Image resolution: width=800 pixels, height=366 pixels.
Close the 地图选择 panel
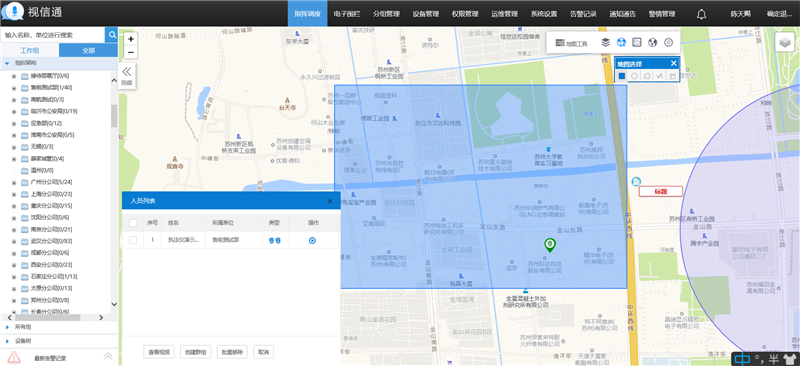673,63
